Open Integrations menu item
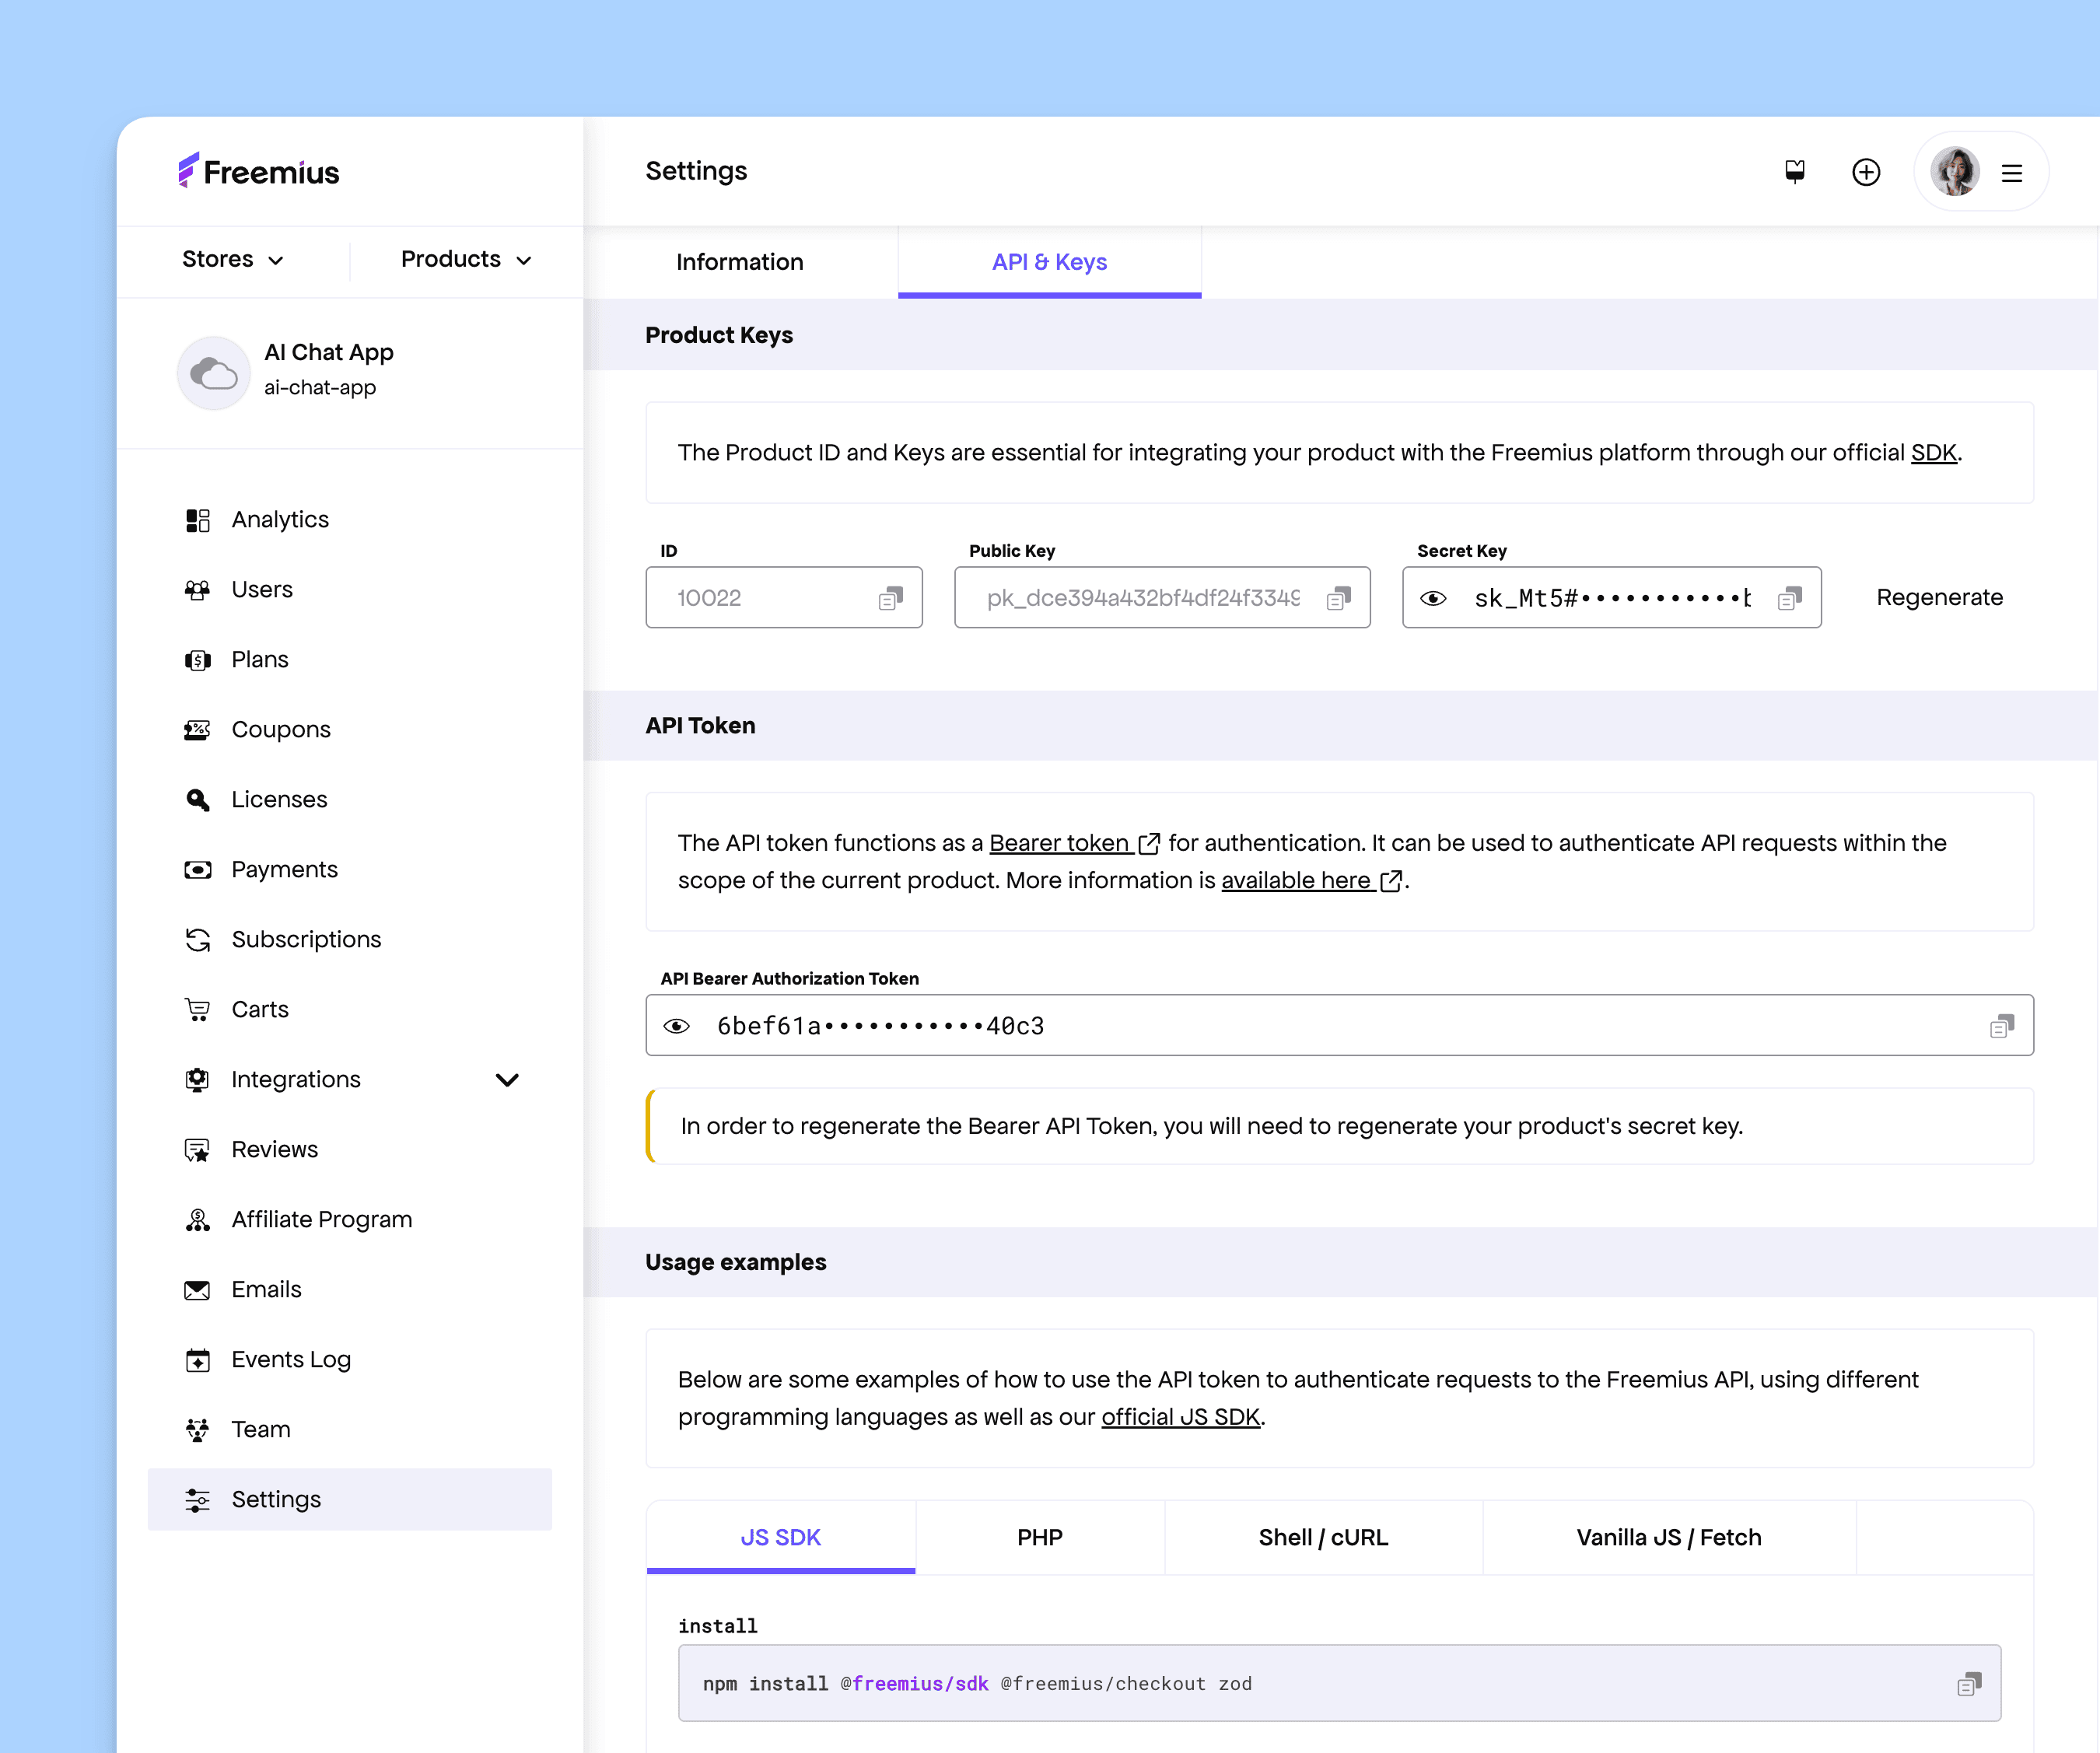Viewport: 2100px width, 1753px height. click(350, 1080)
